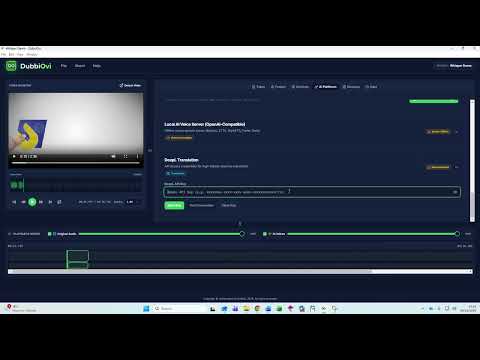Click the video player's progress bar

pos(76,163)
